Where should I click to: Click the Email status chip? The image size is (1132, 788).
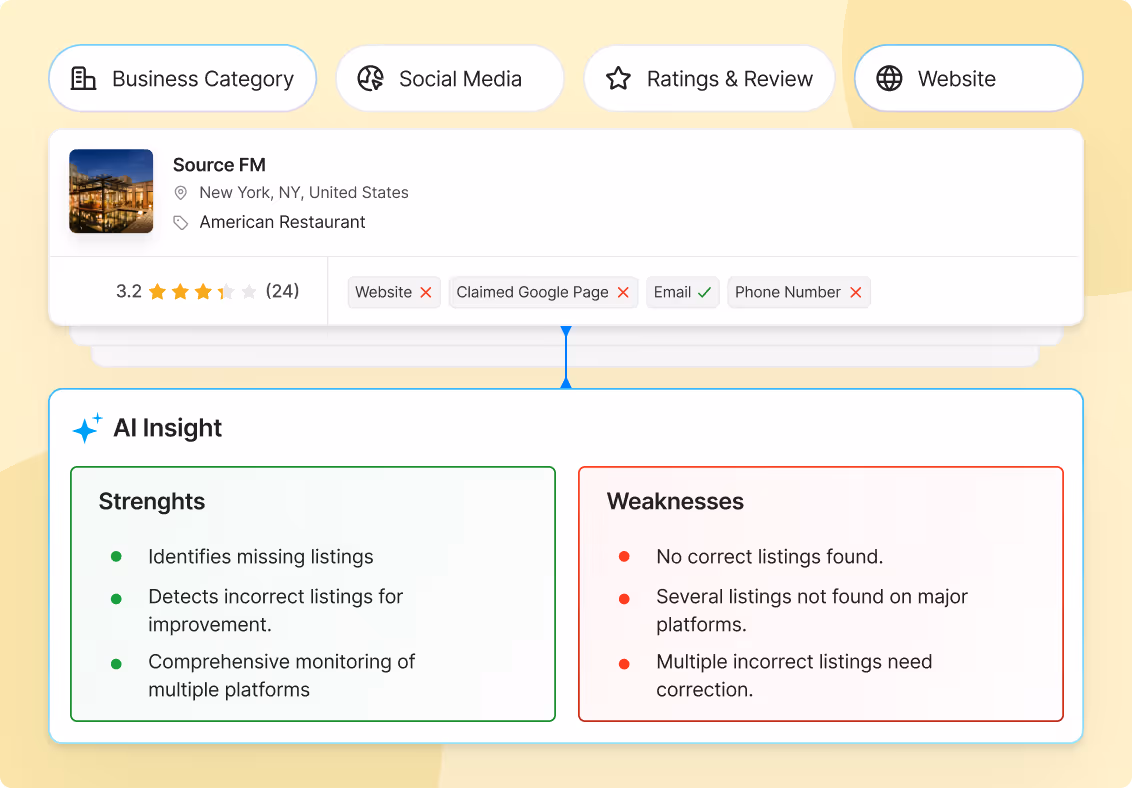tap(683, 292)
